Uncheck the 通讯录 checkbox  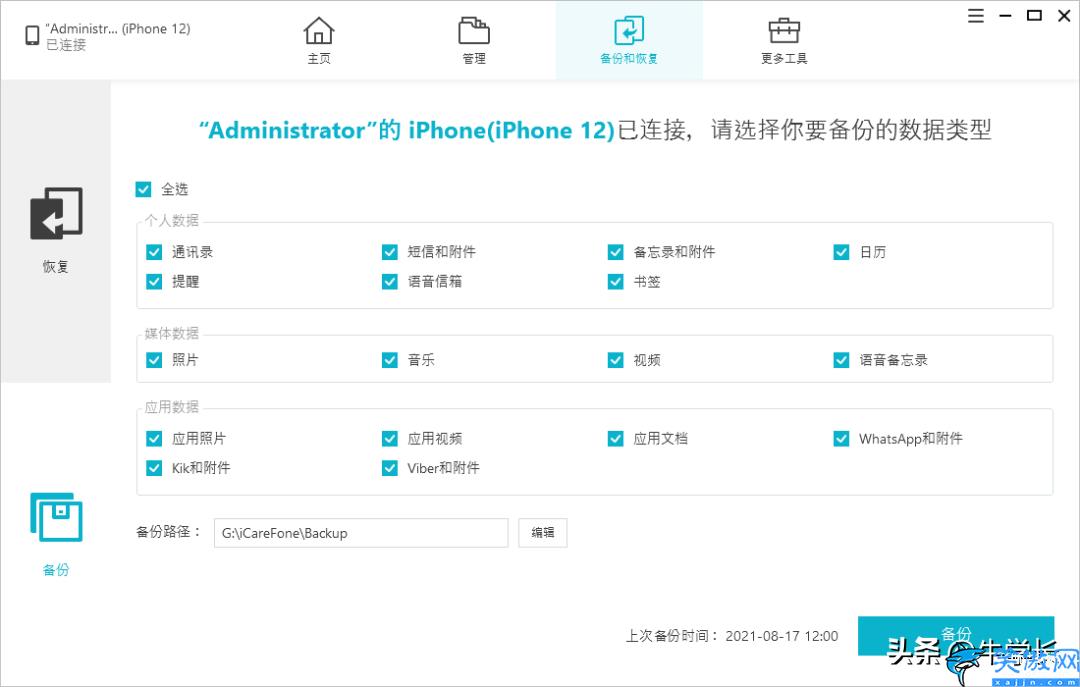tap(154, 252)
